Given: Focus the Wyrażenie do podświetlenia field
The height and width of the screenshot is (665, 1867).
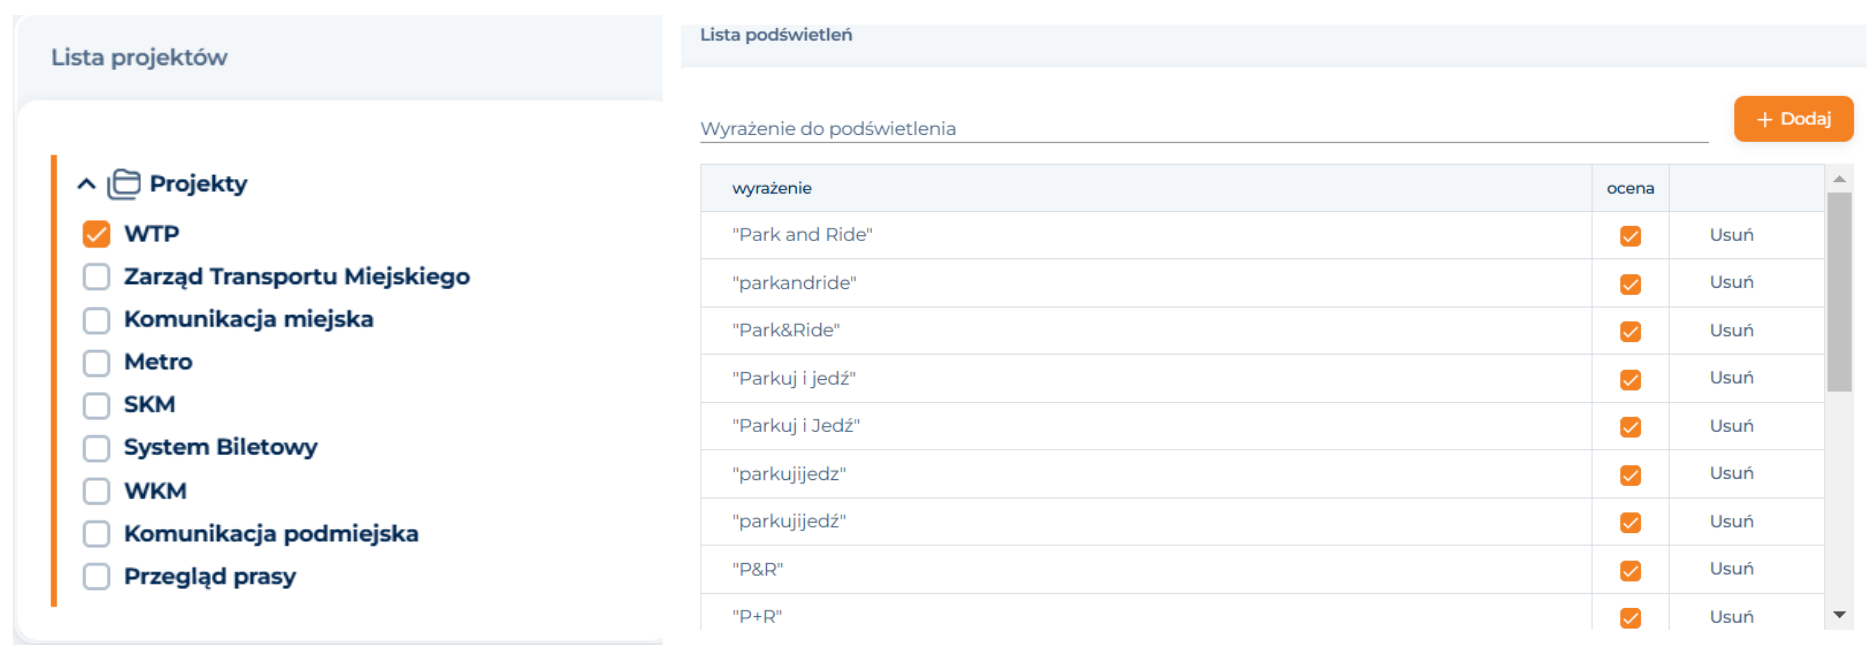Looking at the screenshot, I should click(x=1203, y=128).
